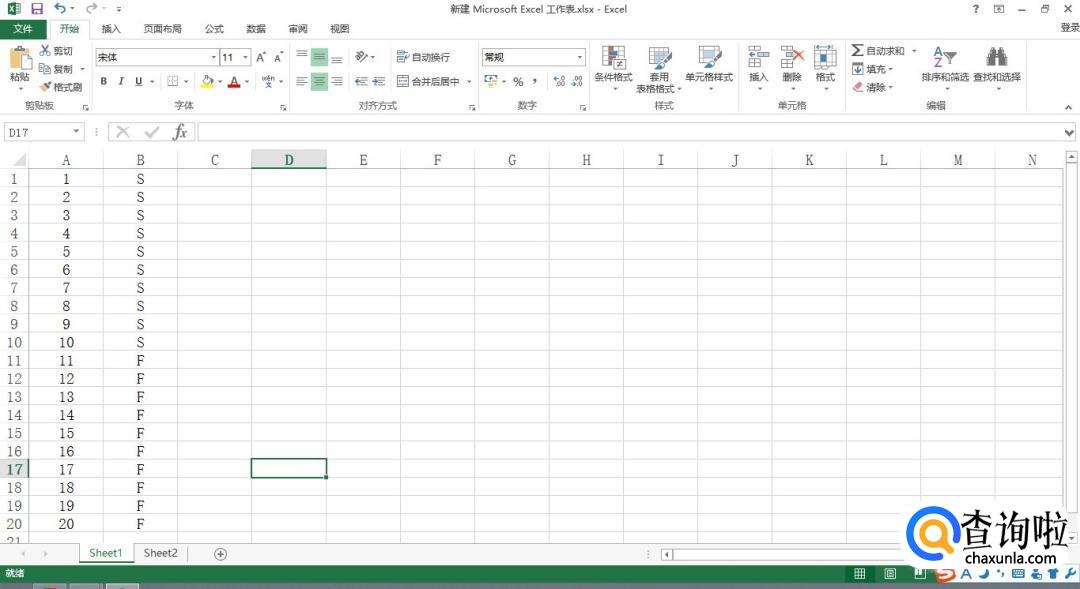Open accounting number format icon
The height and width of the screenshot is (589, 1080).
tap(490, 81)
